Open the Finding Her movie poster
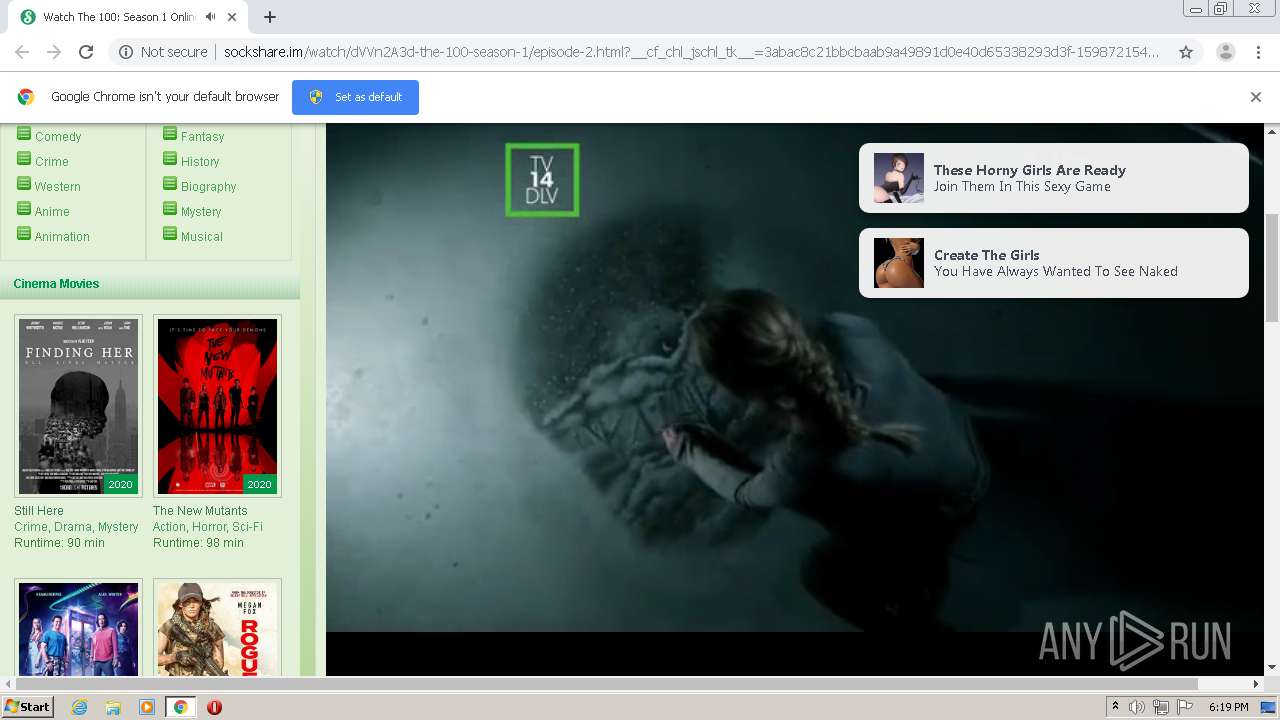 (x=78, y=406)
